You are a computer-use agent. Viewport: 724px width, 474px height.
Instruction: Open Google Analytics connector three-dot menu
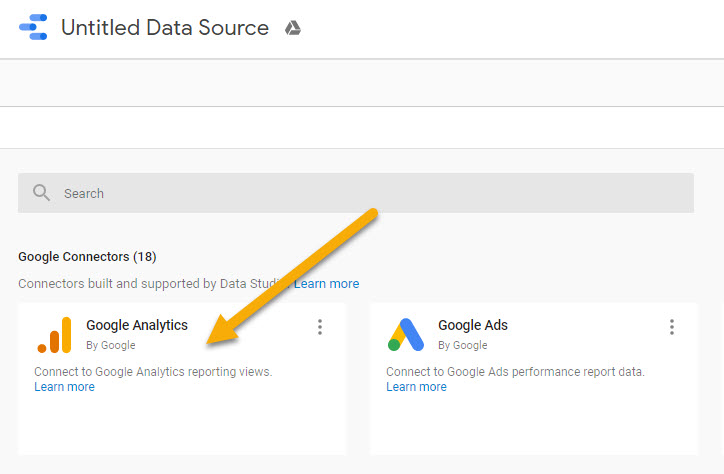click(320, 327)
